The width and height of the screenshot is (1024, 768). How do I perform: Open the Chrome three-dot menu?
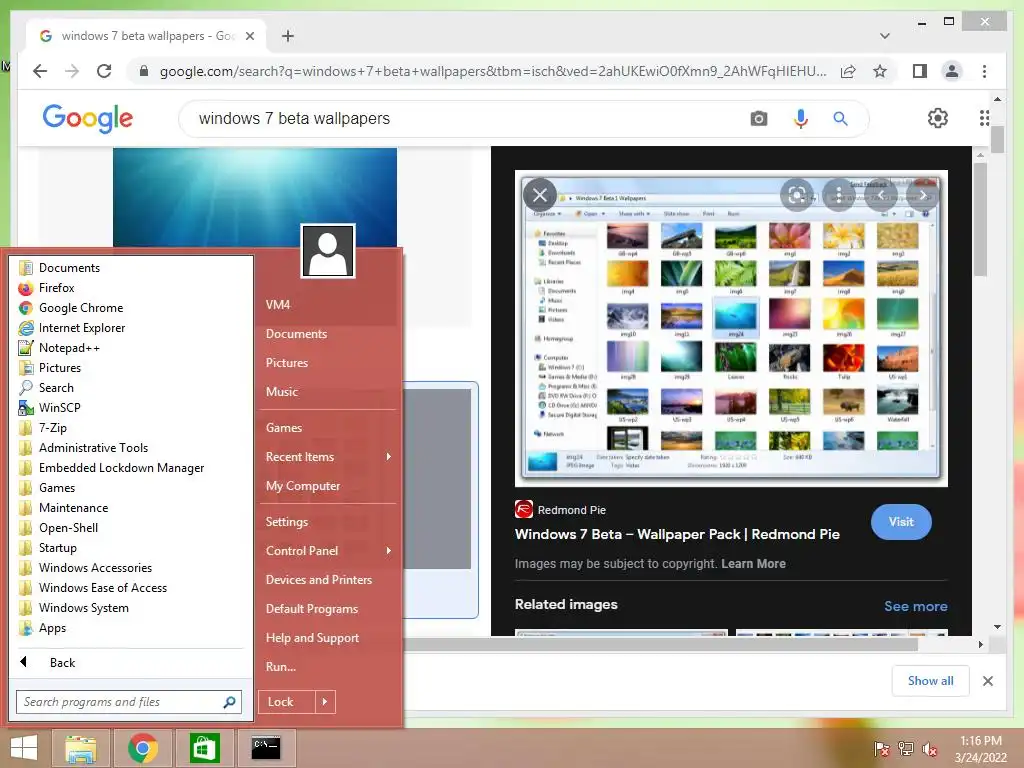pyautogui.click(x=984, y=71)
